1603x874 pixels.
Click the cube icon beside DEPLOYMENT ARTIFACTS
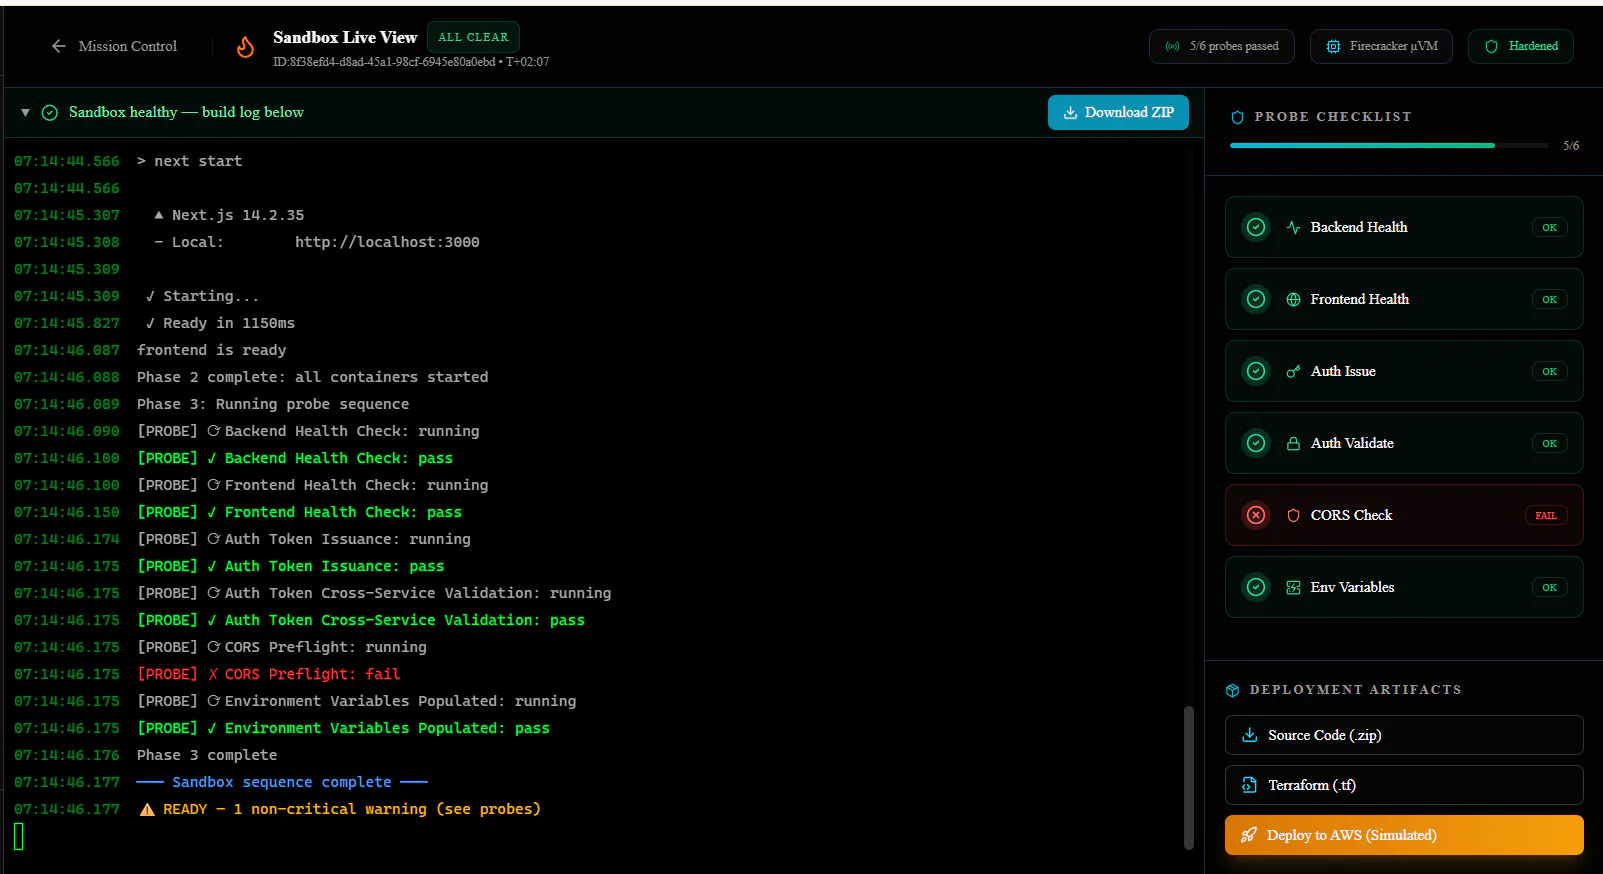point(1233,690)
